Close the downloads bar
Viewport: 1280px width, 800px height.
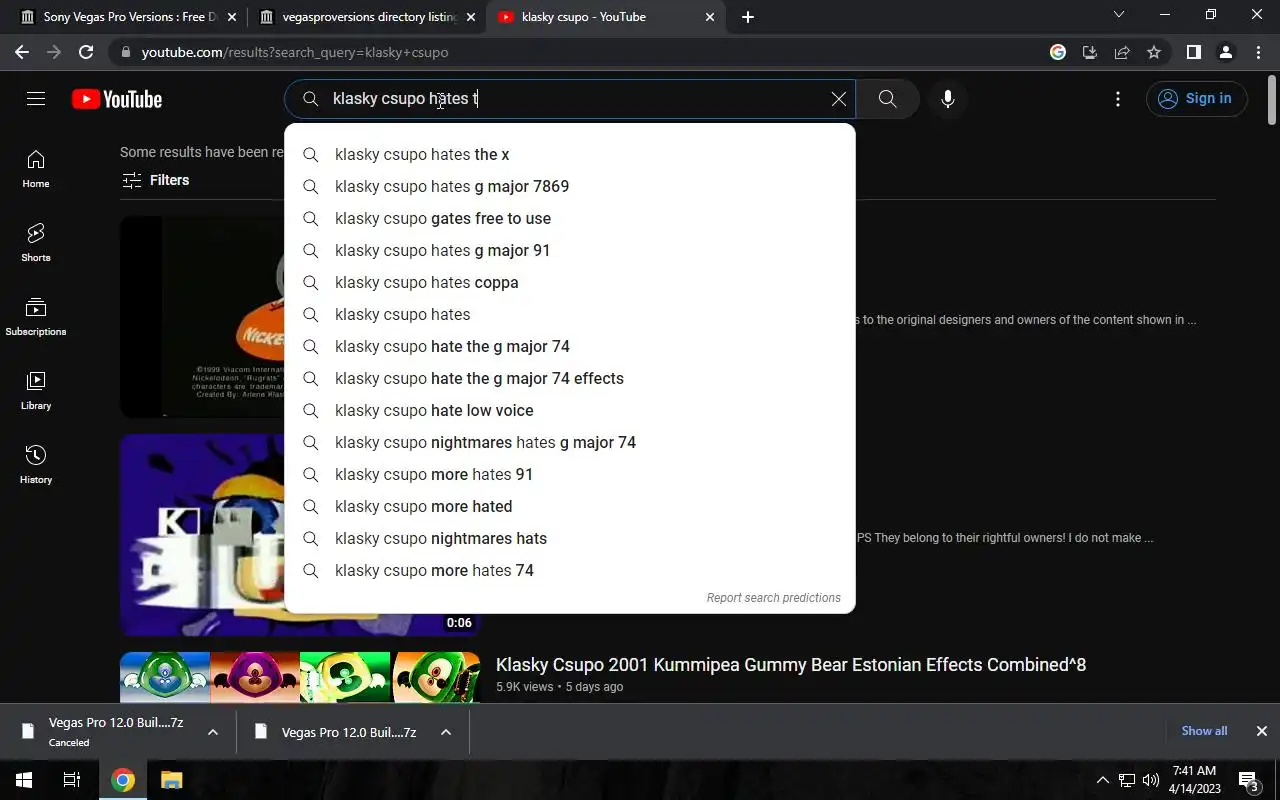[x=1261, y=731]
